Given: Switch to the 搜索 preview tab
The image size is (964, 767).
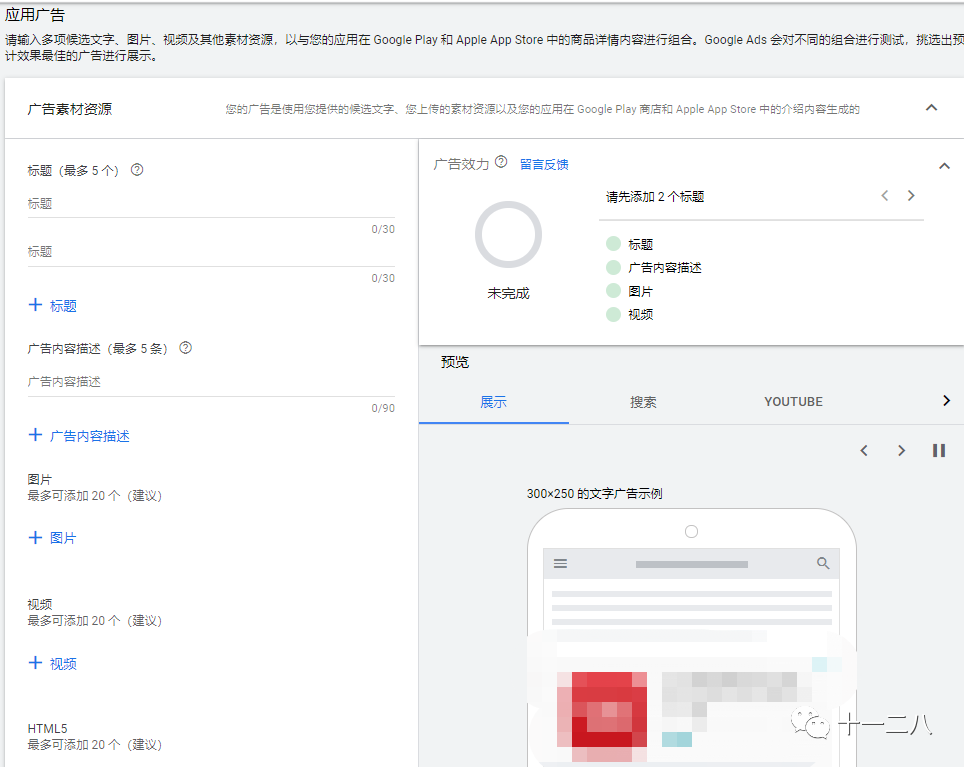Looking at the screenshot, I should pyautogui.click(x=643, y=401).
